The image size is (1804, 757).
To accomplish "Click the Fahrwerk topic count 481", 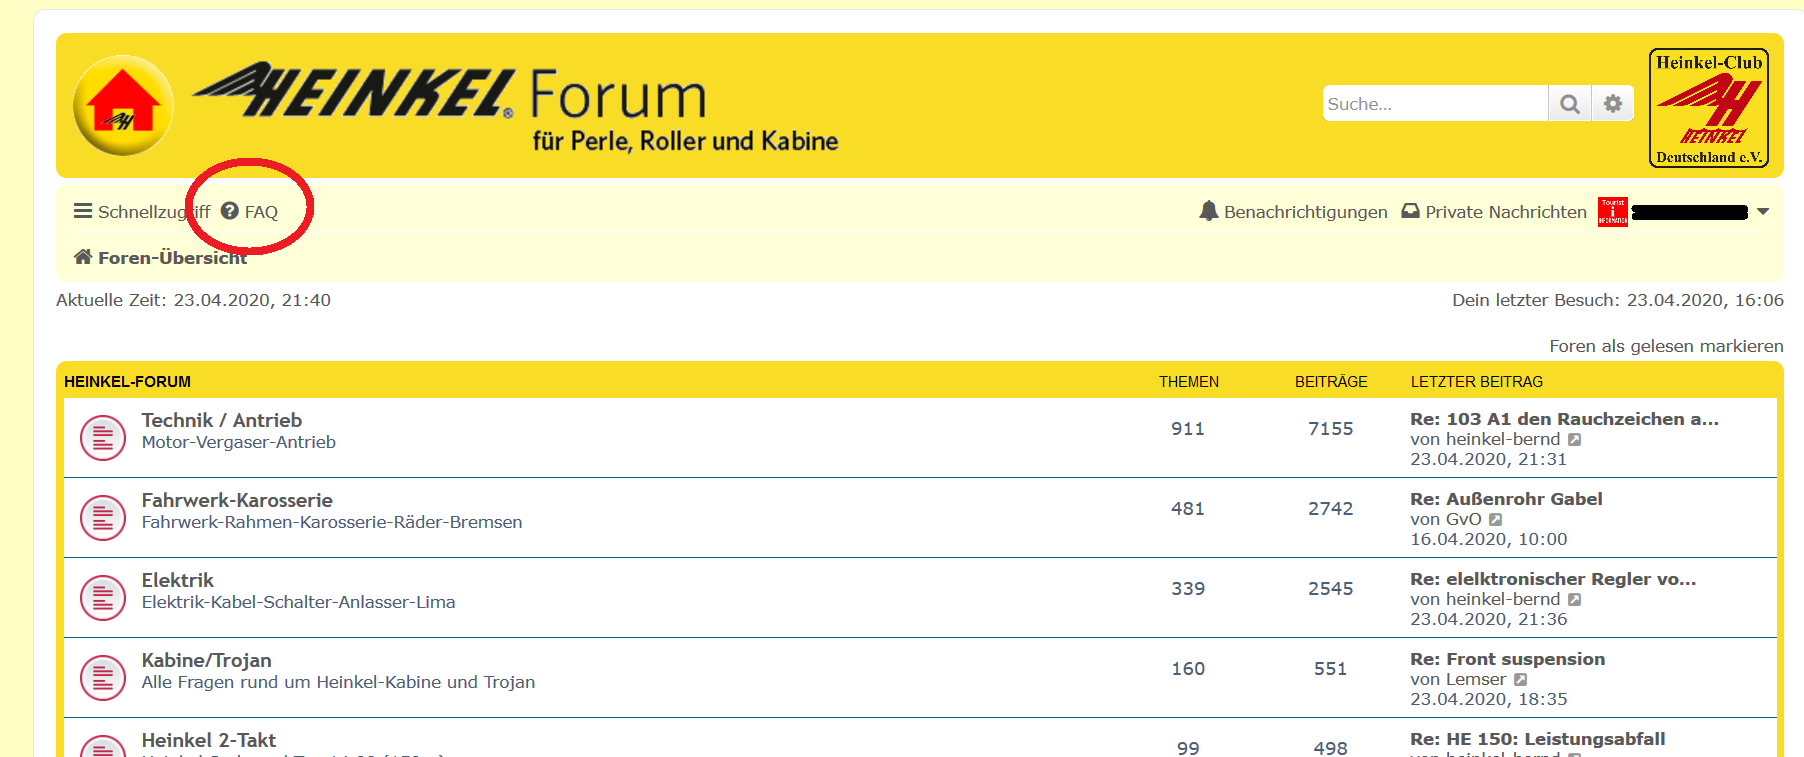I will [1188, 509].
